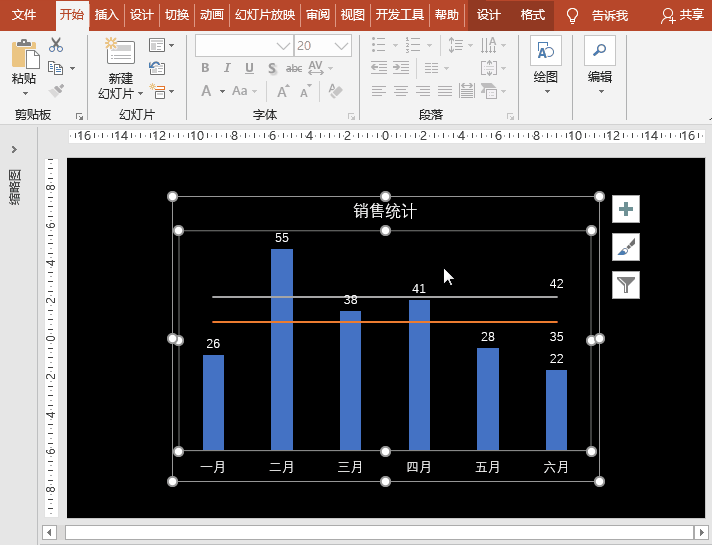Open the Bullets dropdown

click(395, 45)
